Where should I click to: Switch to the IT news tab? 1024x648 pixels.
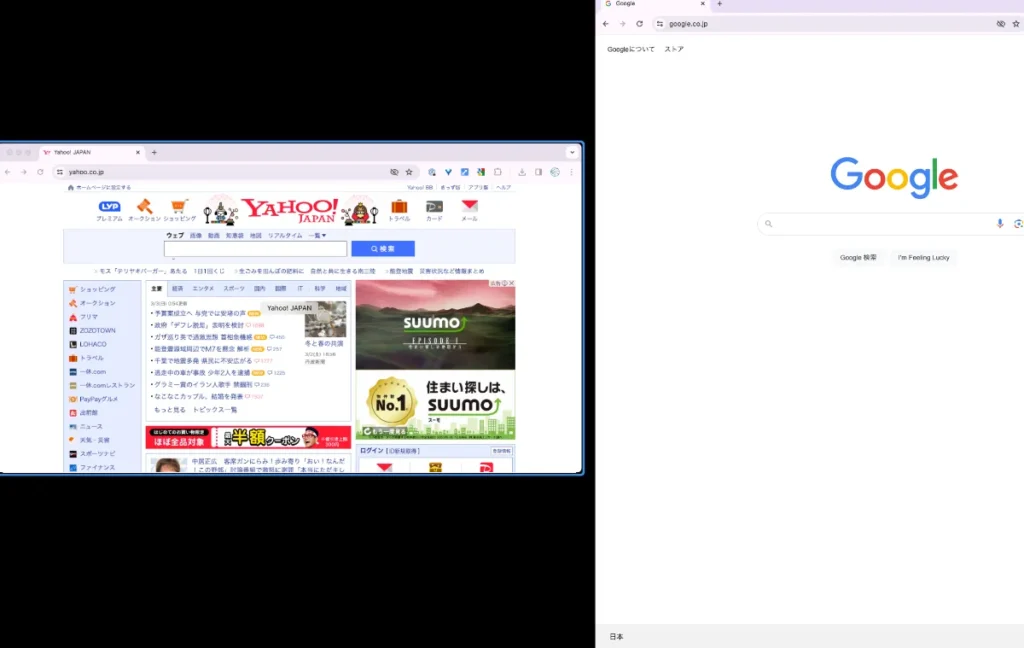tap(300, 288)
